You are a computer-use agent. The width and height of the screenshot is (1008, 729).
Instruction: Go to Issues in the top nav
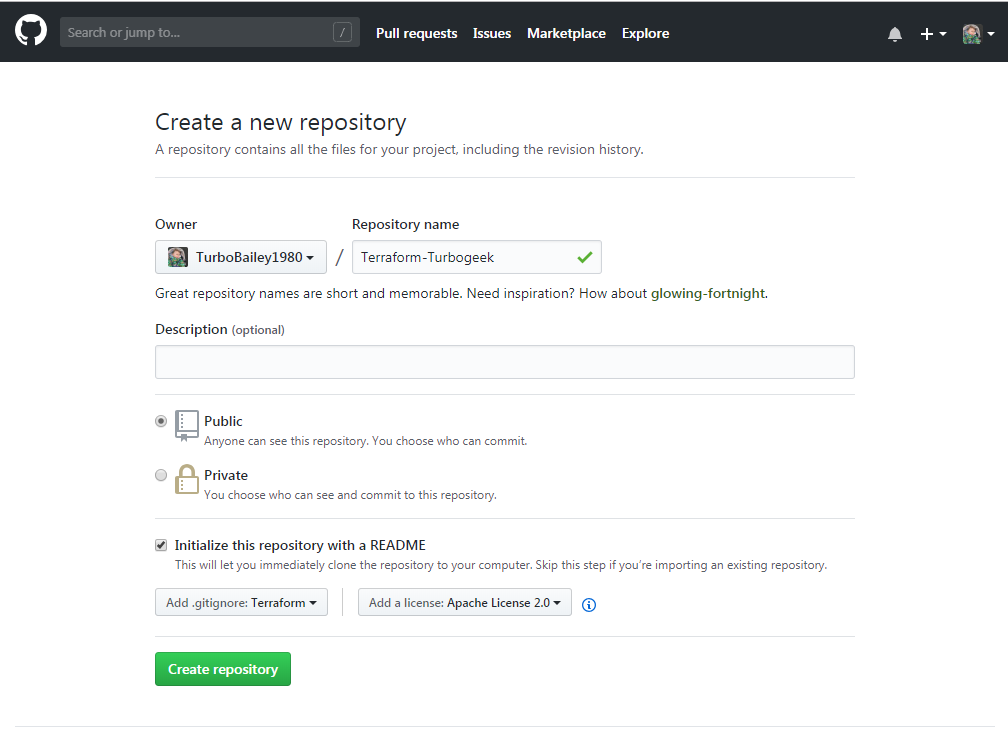[492, 33]
